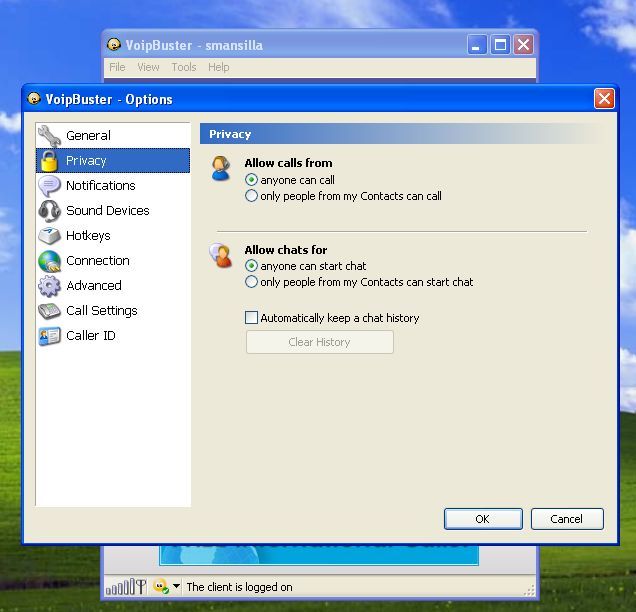
Task: Minimize the VoipBuster smansilla main window
Action: 477,44
